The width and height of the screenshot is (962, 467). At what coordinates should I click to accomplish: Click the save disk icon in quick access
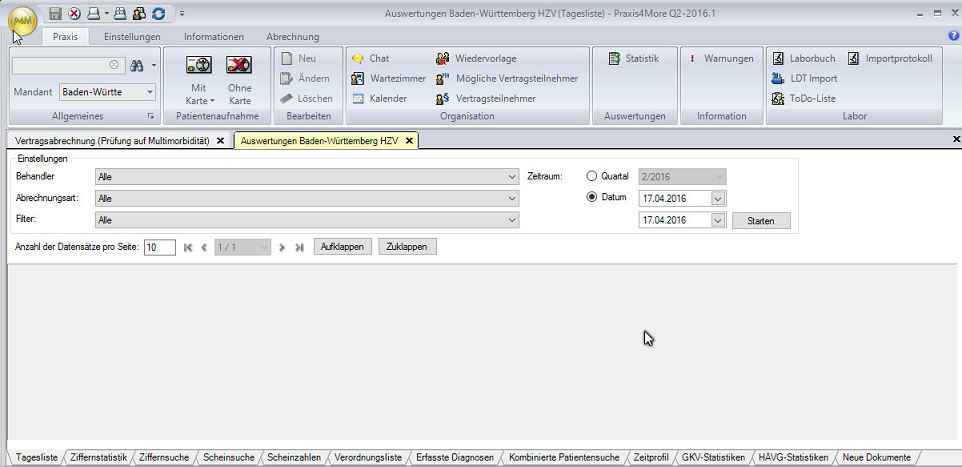[55, 13]
